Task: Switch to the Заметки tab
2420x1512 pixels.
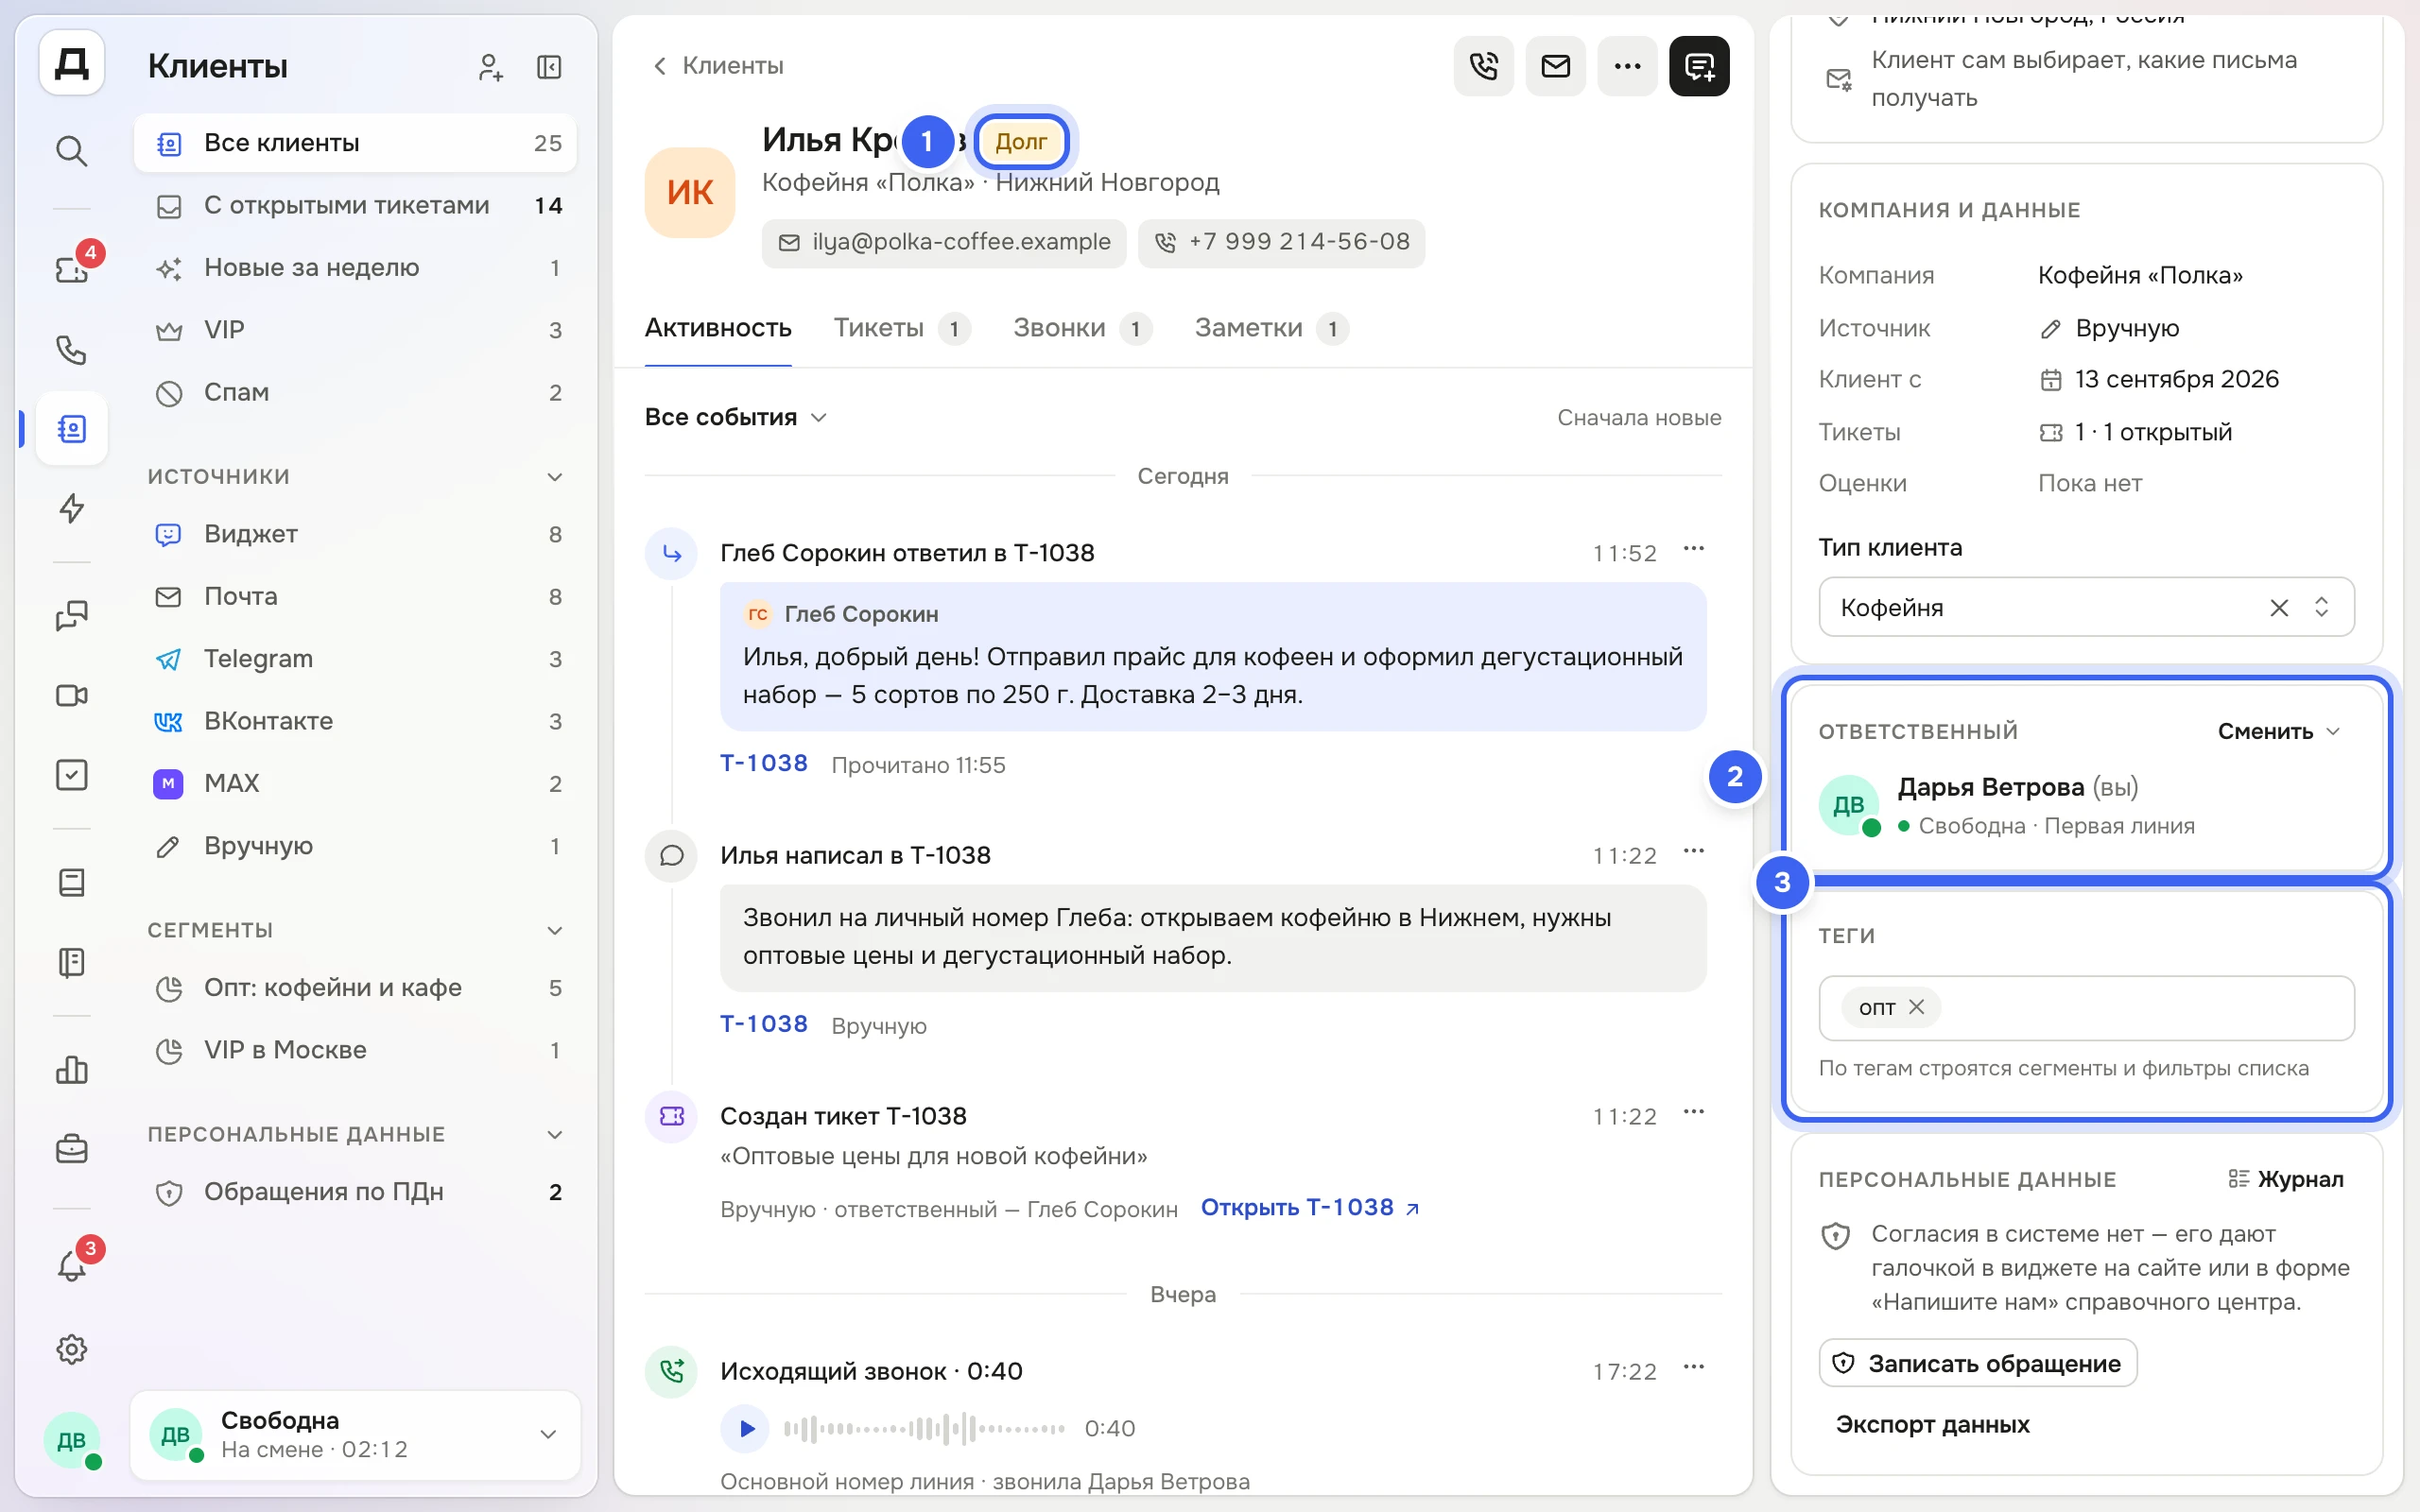Action: pyautogui.click(x=1271, y=328)
